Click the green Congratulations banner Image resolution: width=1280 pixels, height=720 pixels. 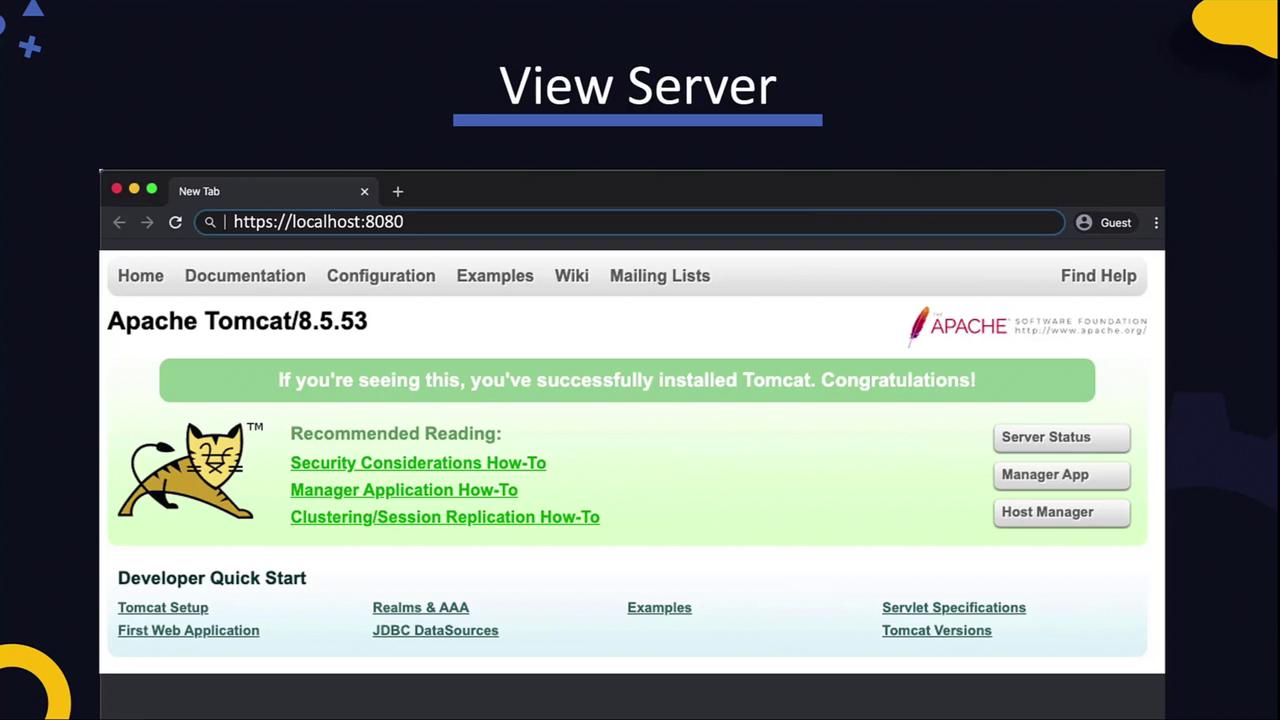627,380
